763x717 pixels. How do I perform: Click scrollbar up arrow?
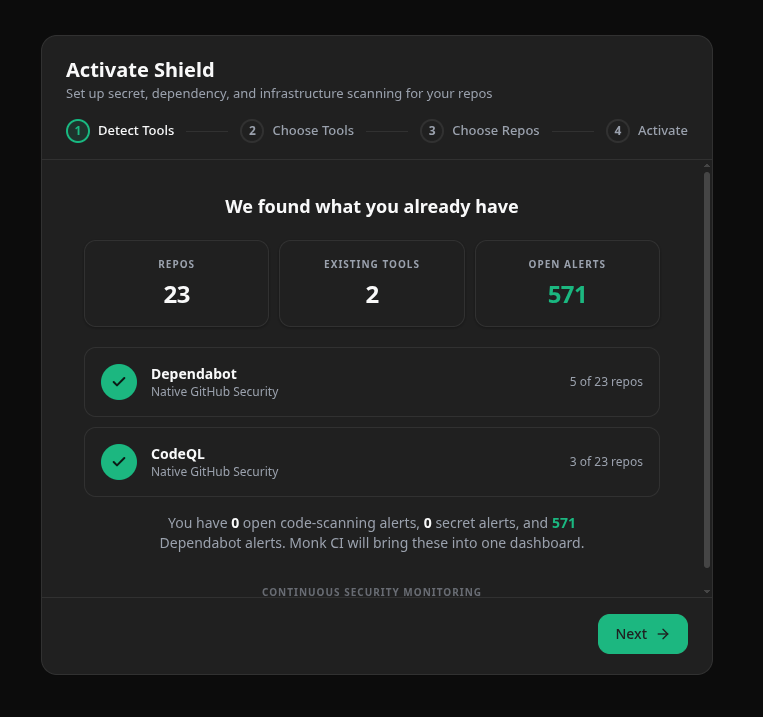[707, 166]
